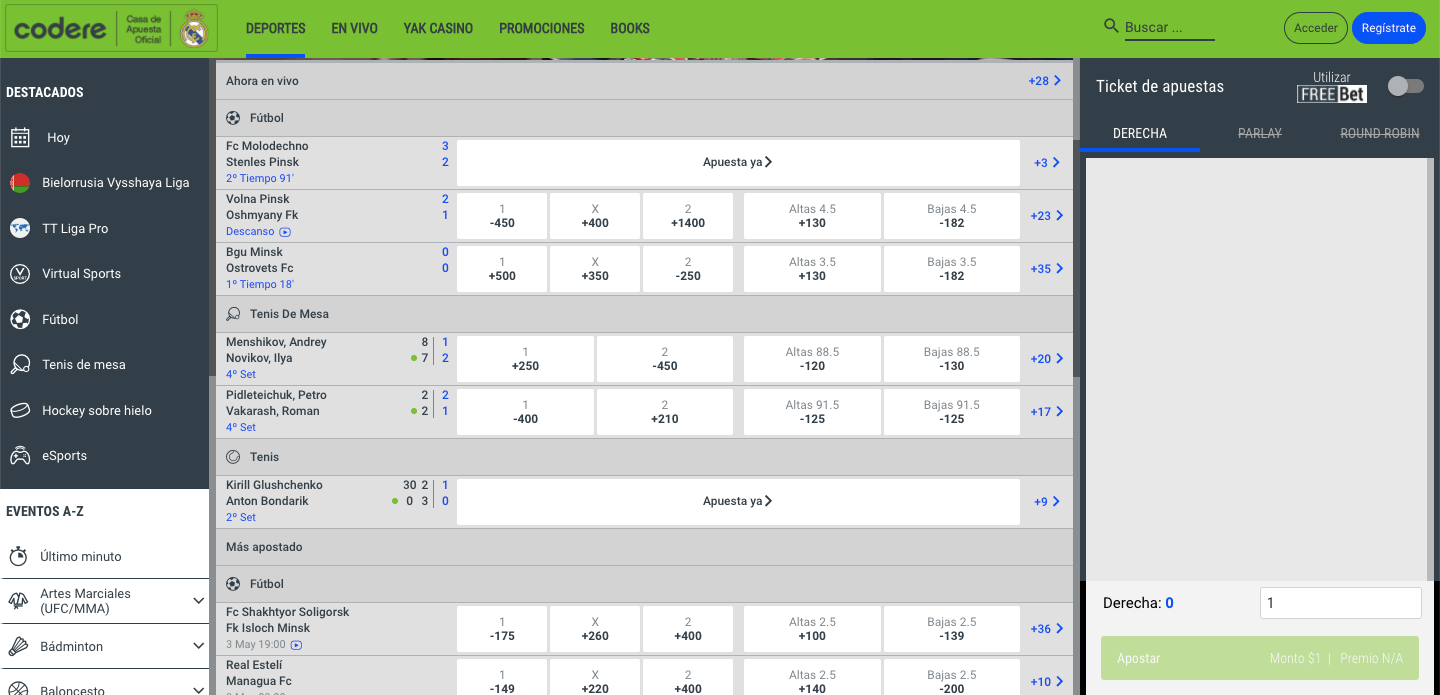Screen dimensions: 1440x695
Task: Switch to the Parlay tab
Action: (1260, 133)
